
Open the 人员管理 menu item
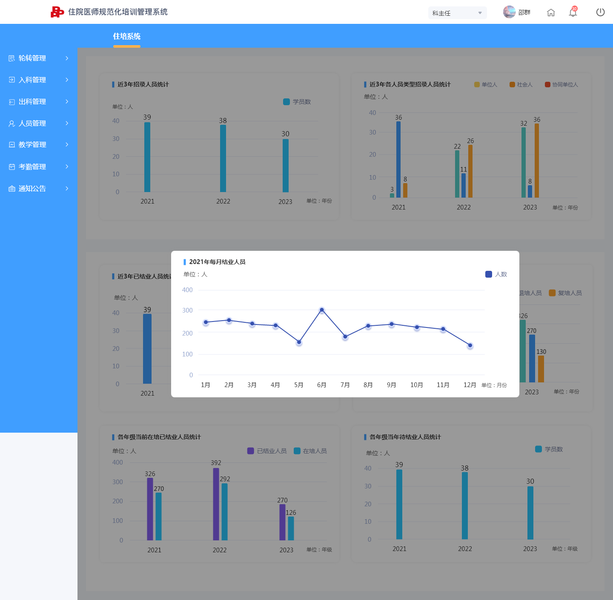click(39, 123)
